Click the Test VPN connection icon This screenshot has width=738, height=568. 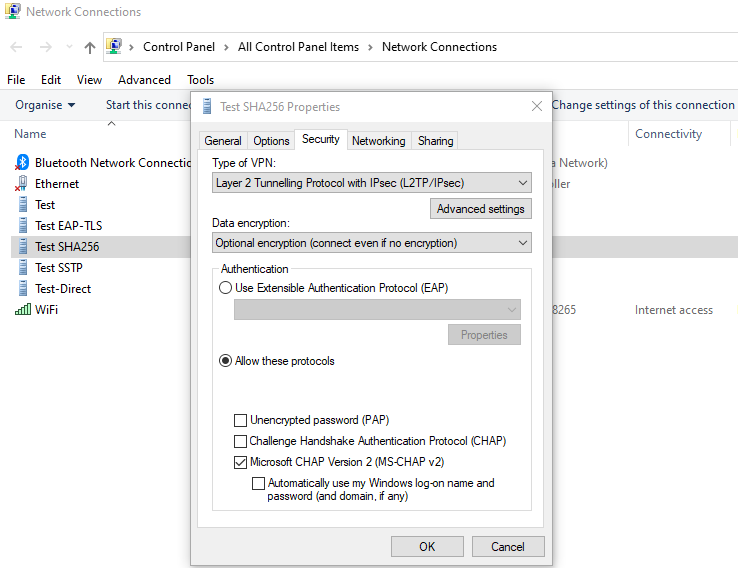click(x=23, y=204)
